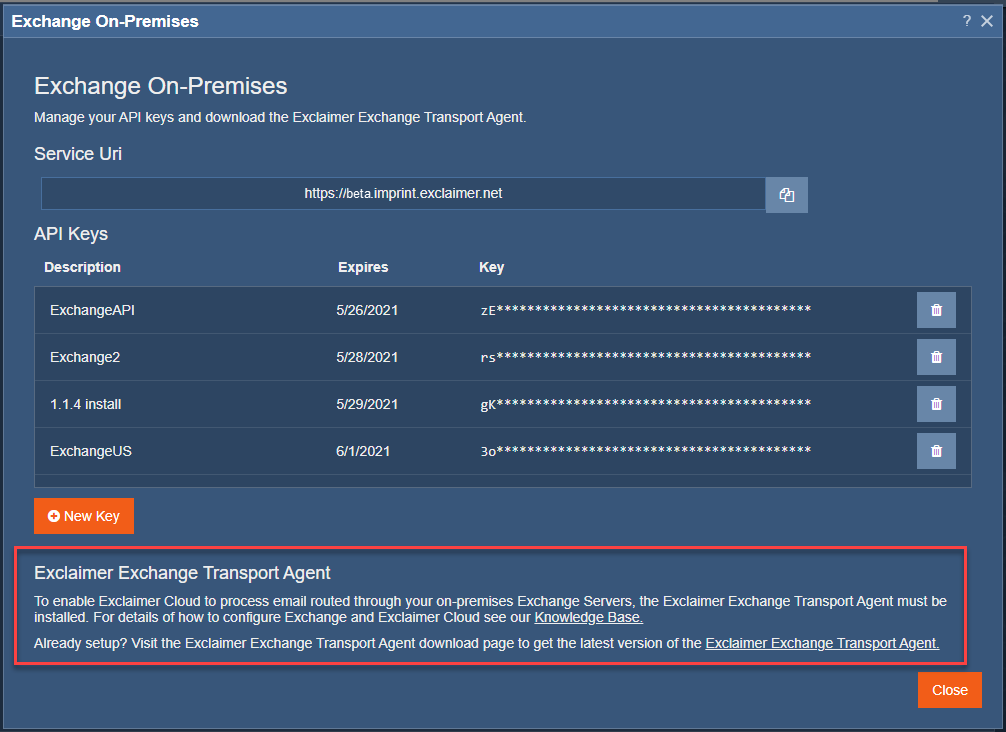1006x732 pixels.
Task: Select the ExchangeAPI row description
Action: 92,310
